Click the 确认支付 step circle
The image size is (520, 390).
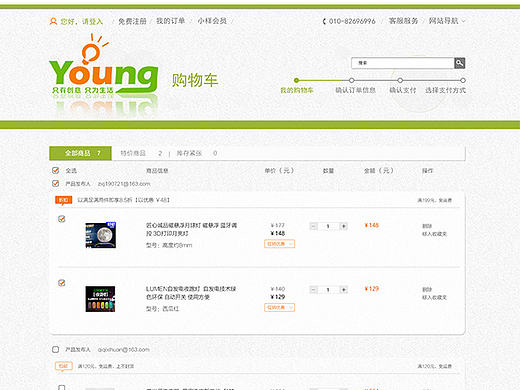[x=400, y=80]
